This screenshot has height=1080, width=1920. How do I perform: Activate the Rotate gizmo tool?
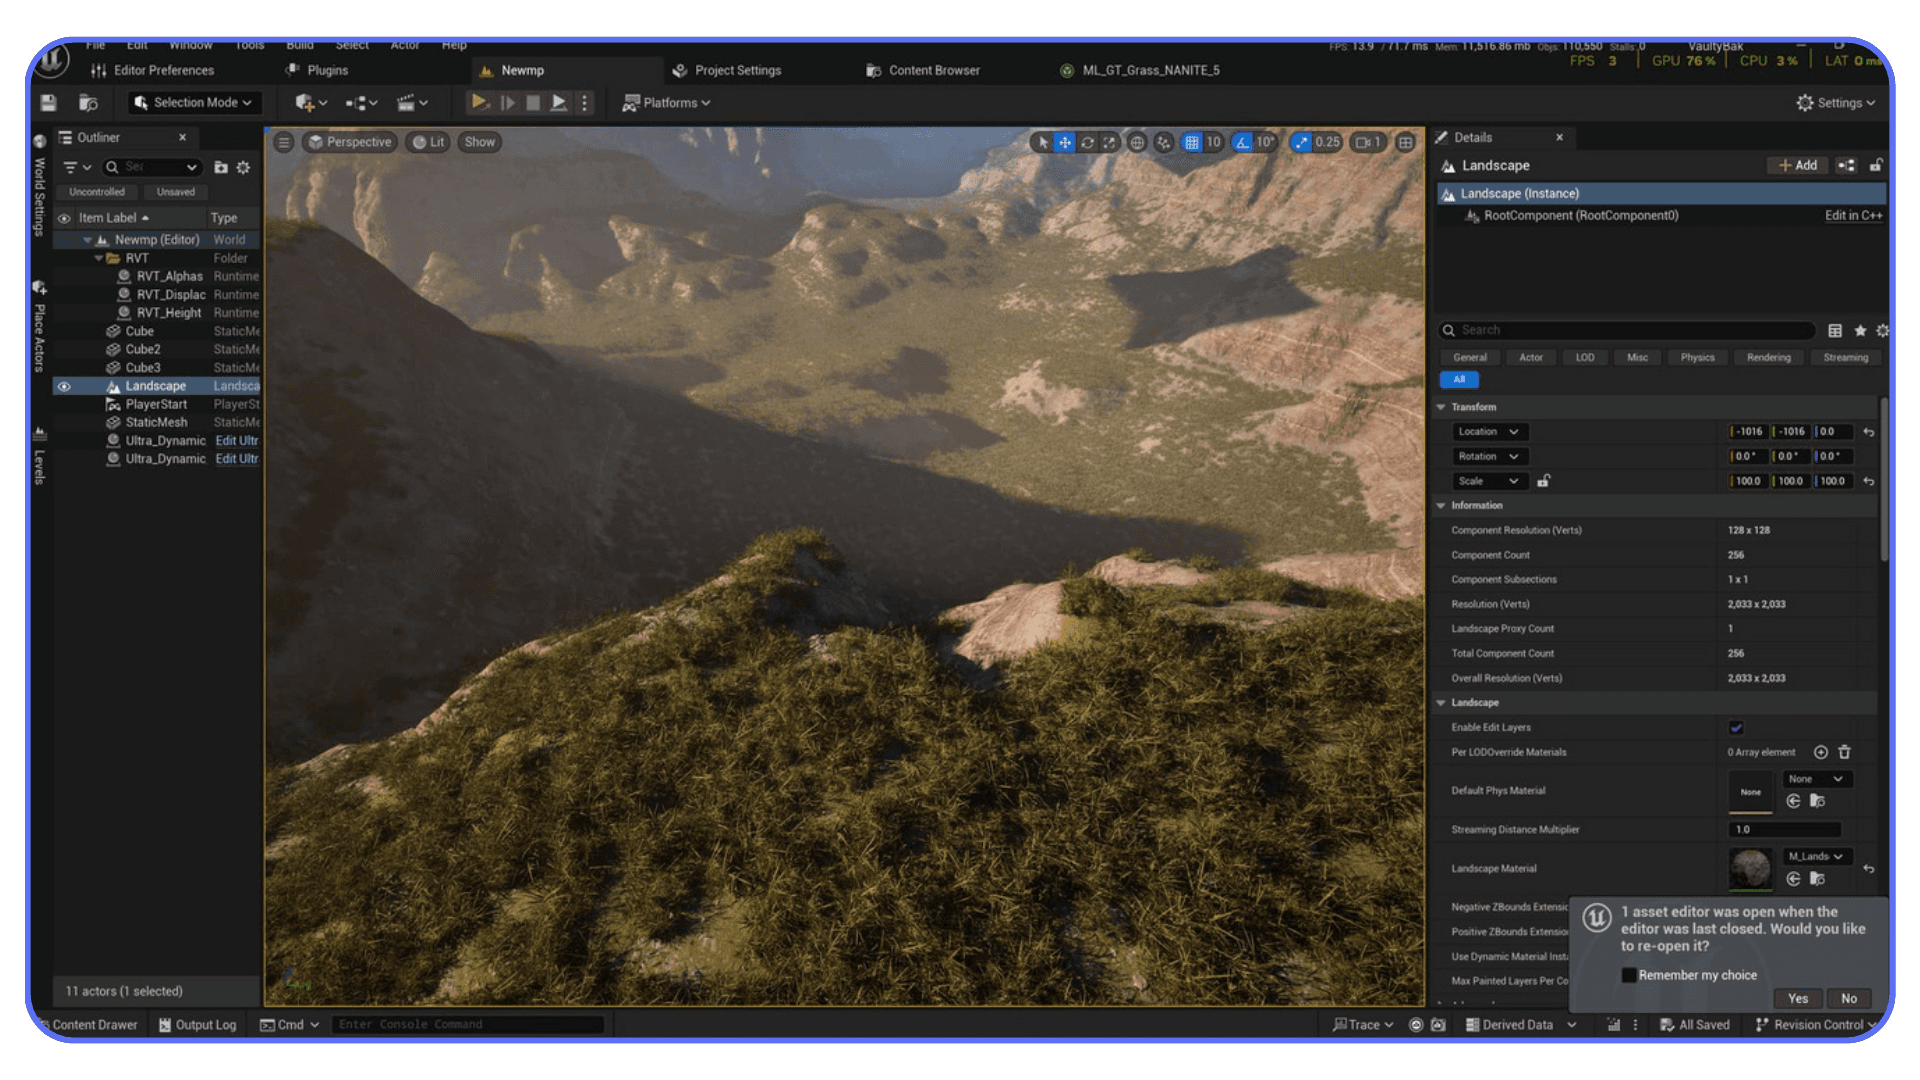tap(1087, 142)
